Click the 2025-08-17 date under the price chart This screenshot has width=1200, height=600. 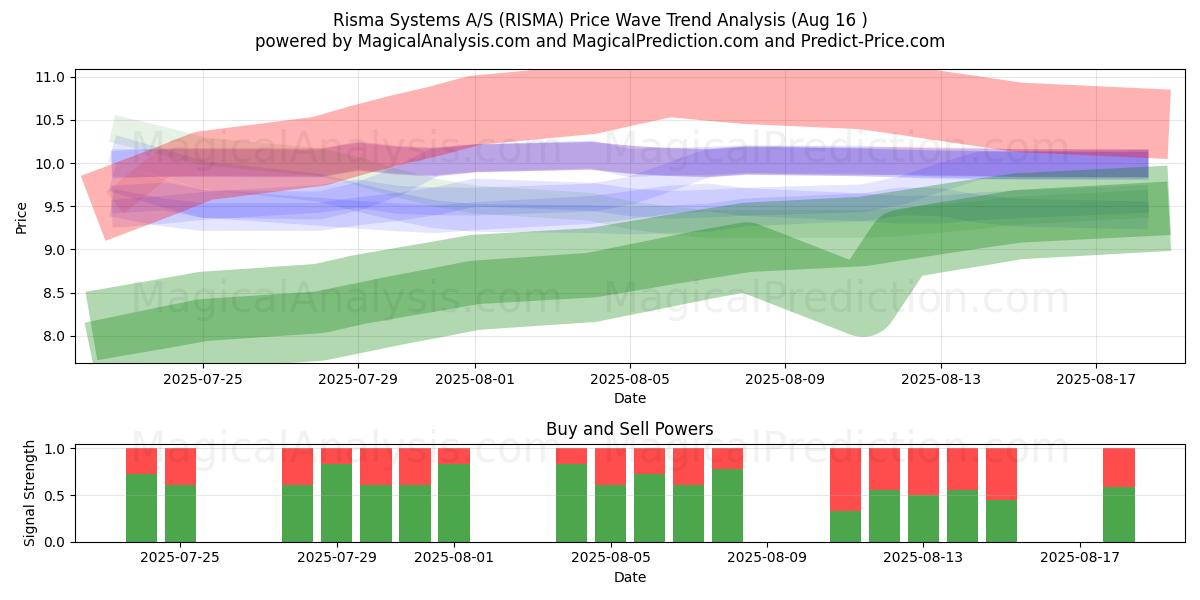click(x=1096, y=379)
